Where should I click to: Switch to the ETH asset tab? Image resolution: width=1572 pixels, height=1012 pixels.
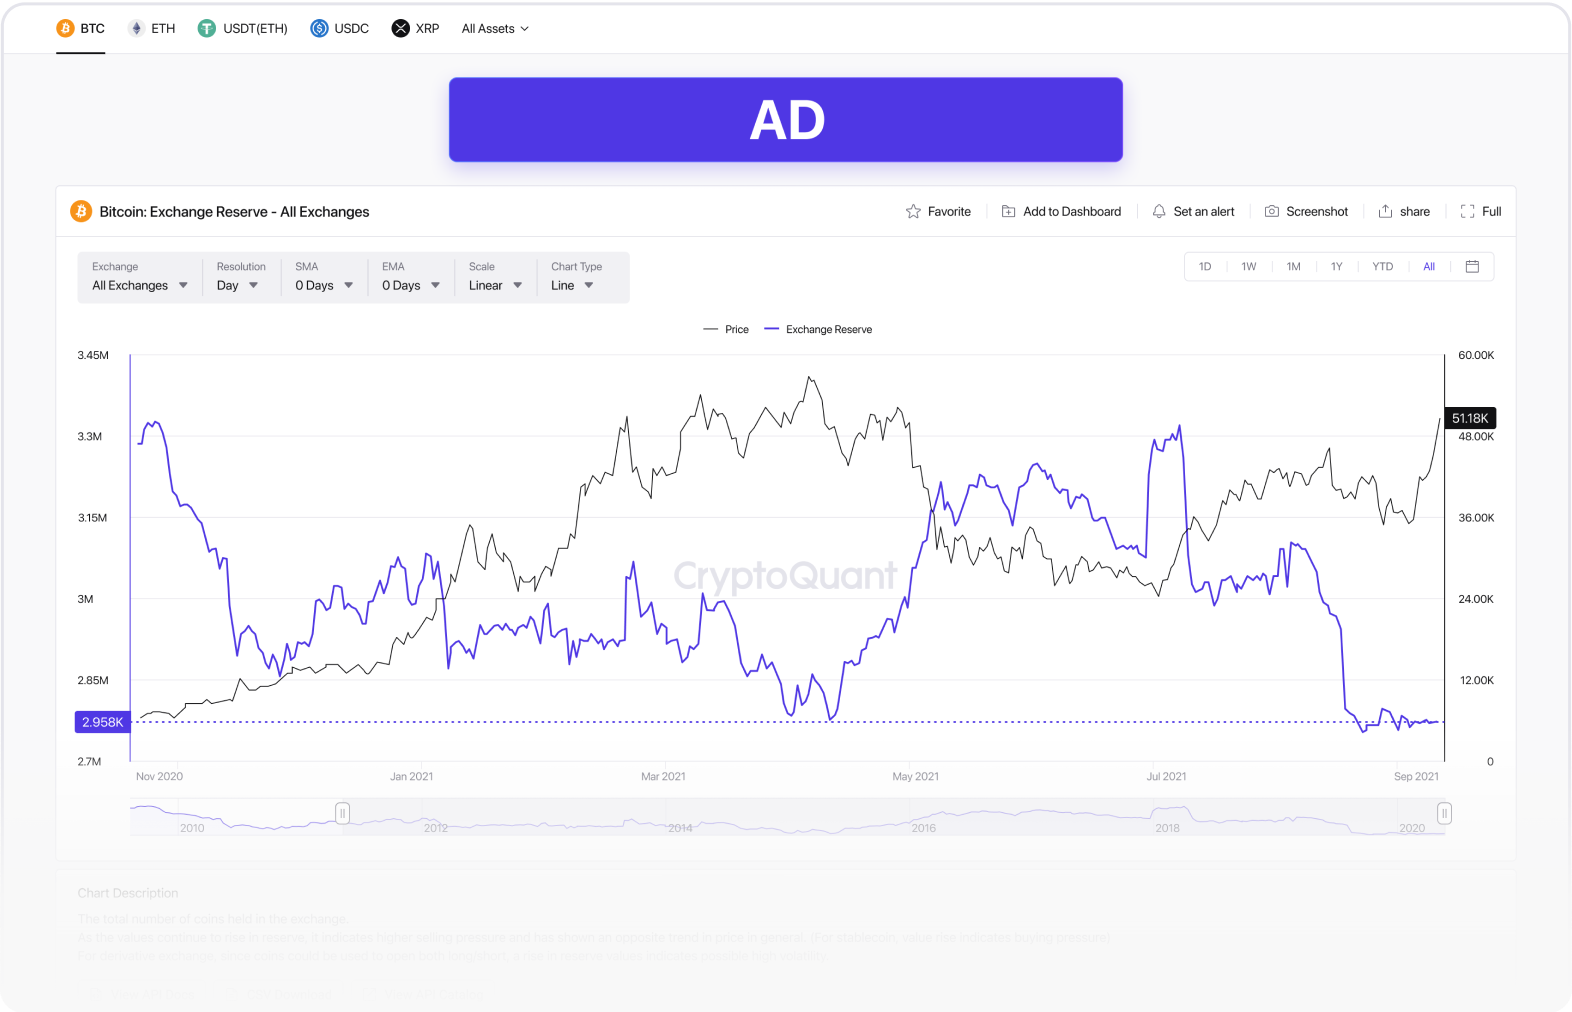[152, 29]
